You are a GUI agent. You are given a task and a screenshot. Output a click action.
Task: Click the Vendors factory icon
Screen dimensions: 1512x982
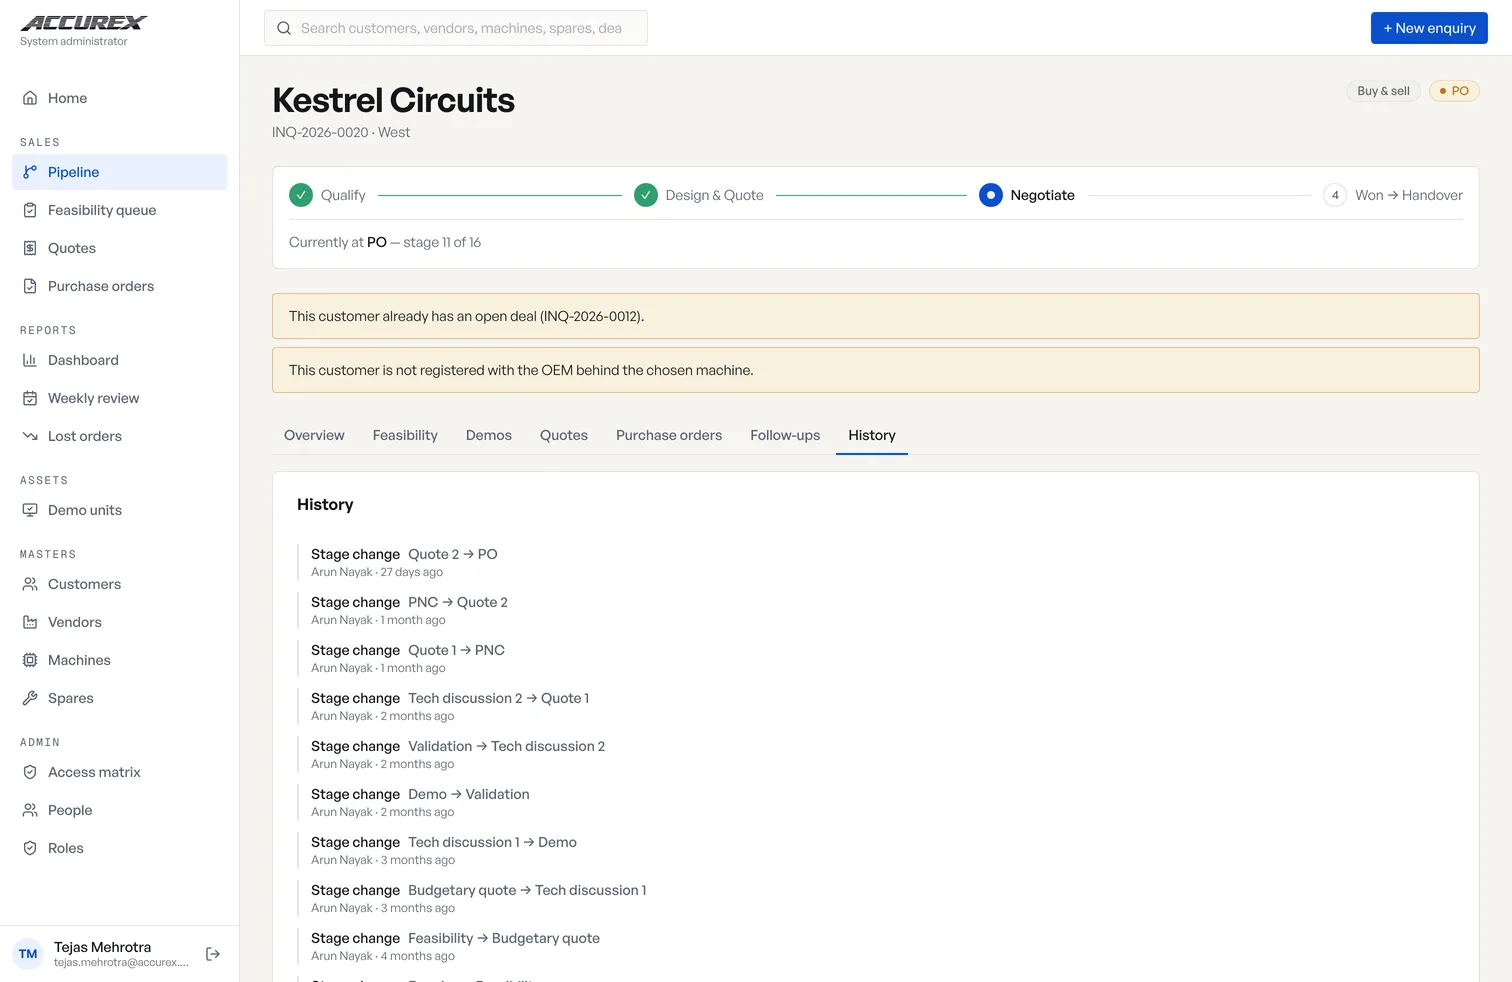30,622
